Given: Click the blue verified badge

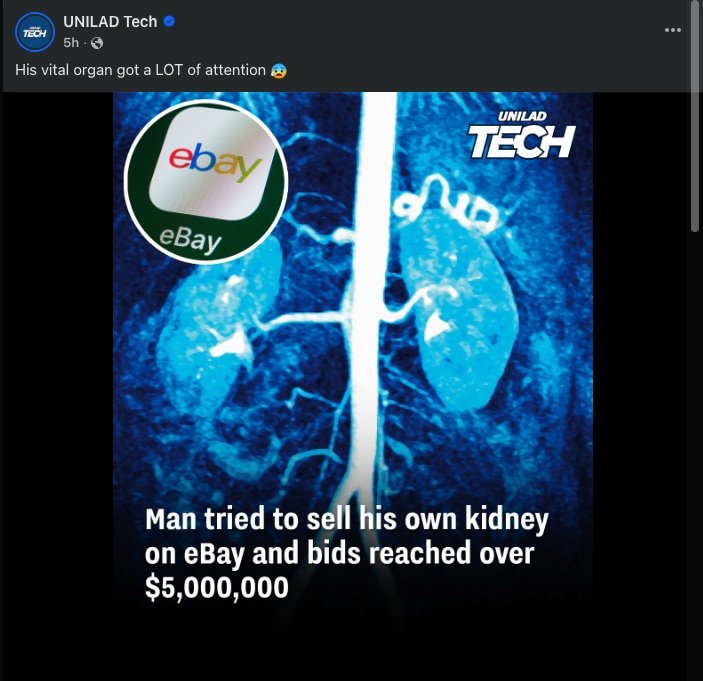Looking at the screenshot, I should (169, 22).
